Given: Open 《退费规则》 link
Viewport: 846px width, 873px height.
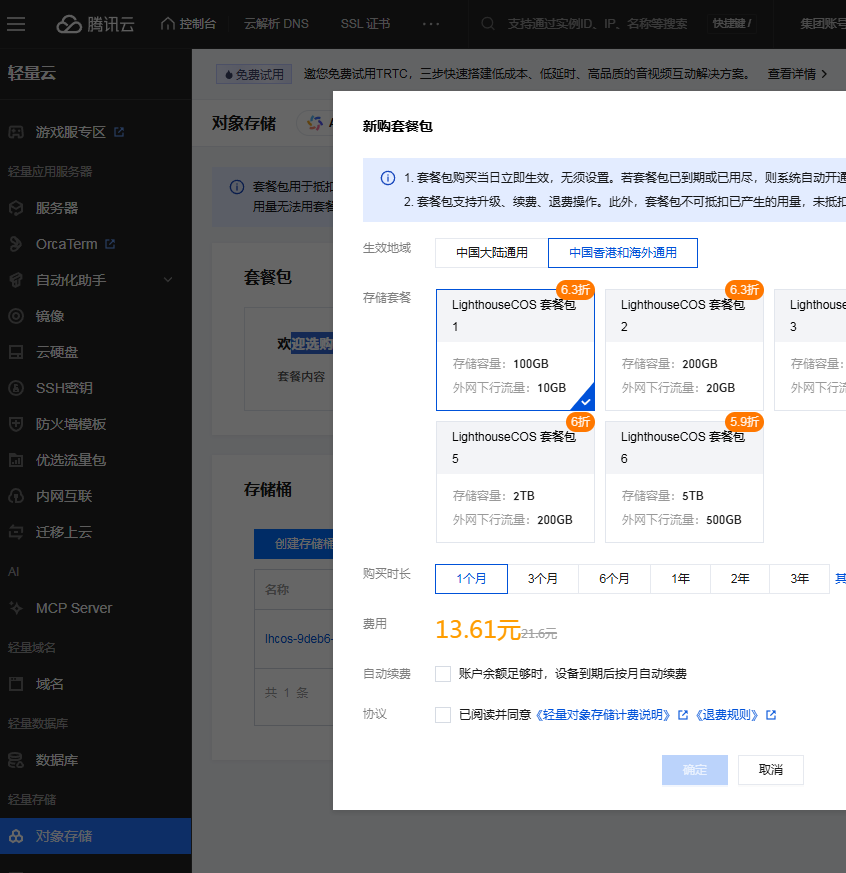Looking at the screenshot, I should point(727,715).
